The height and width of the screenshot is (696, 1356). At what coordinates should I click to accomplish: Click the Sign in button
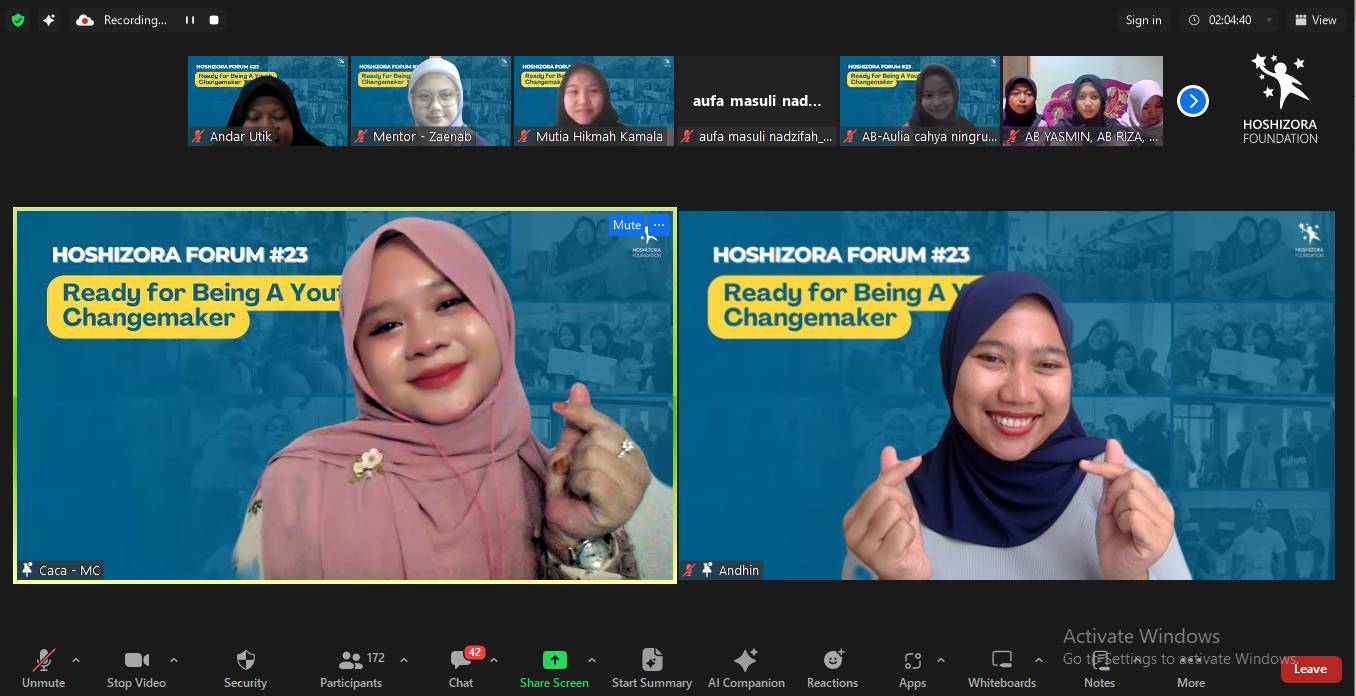coord(1143,20)
